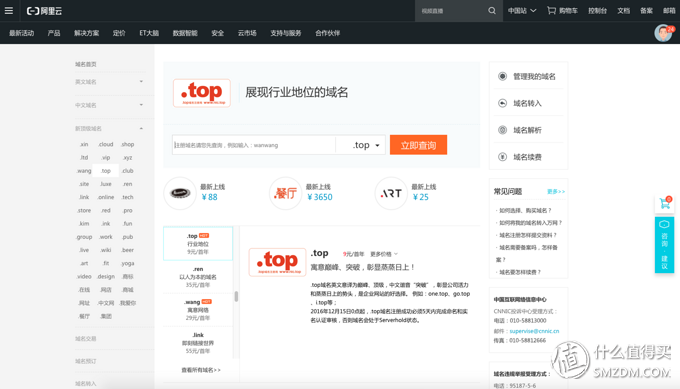
Task: Select .design in sidebar domain list
Action: (x=105, y=277)
